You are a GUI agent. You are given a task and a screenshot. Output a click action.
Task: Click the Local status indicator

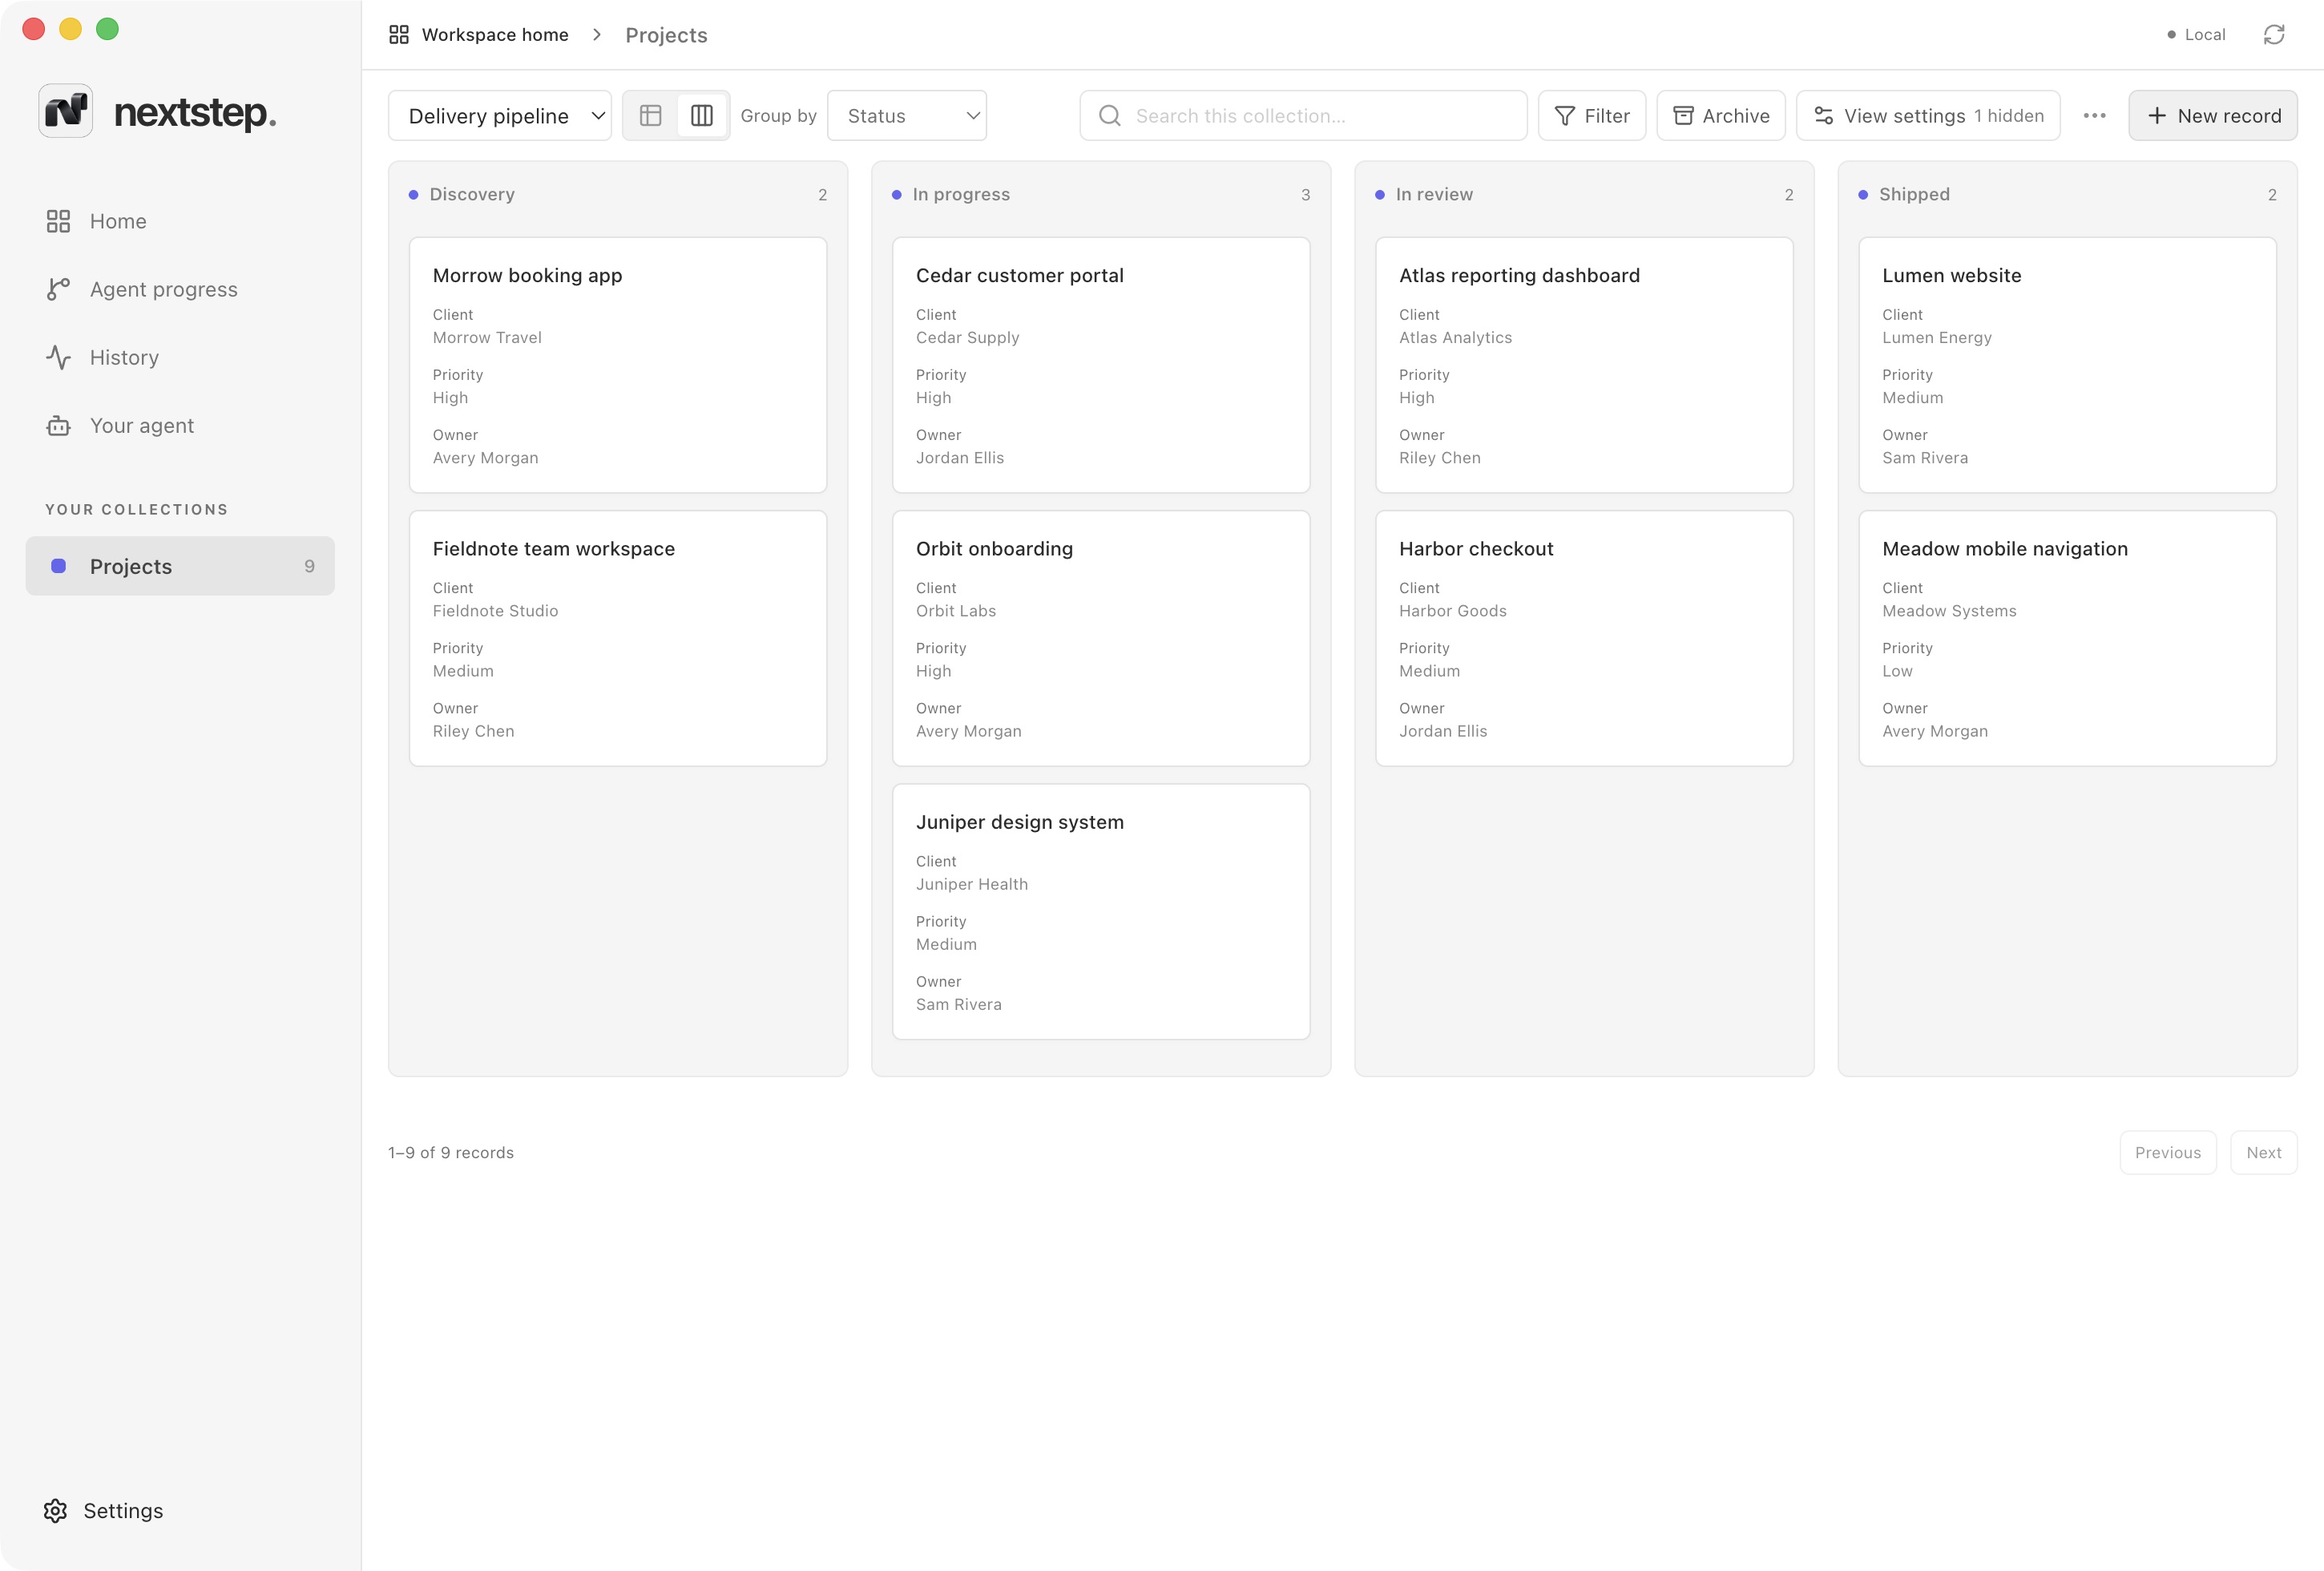click(x=2196, y=35)
